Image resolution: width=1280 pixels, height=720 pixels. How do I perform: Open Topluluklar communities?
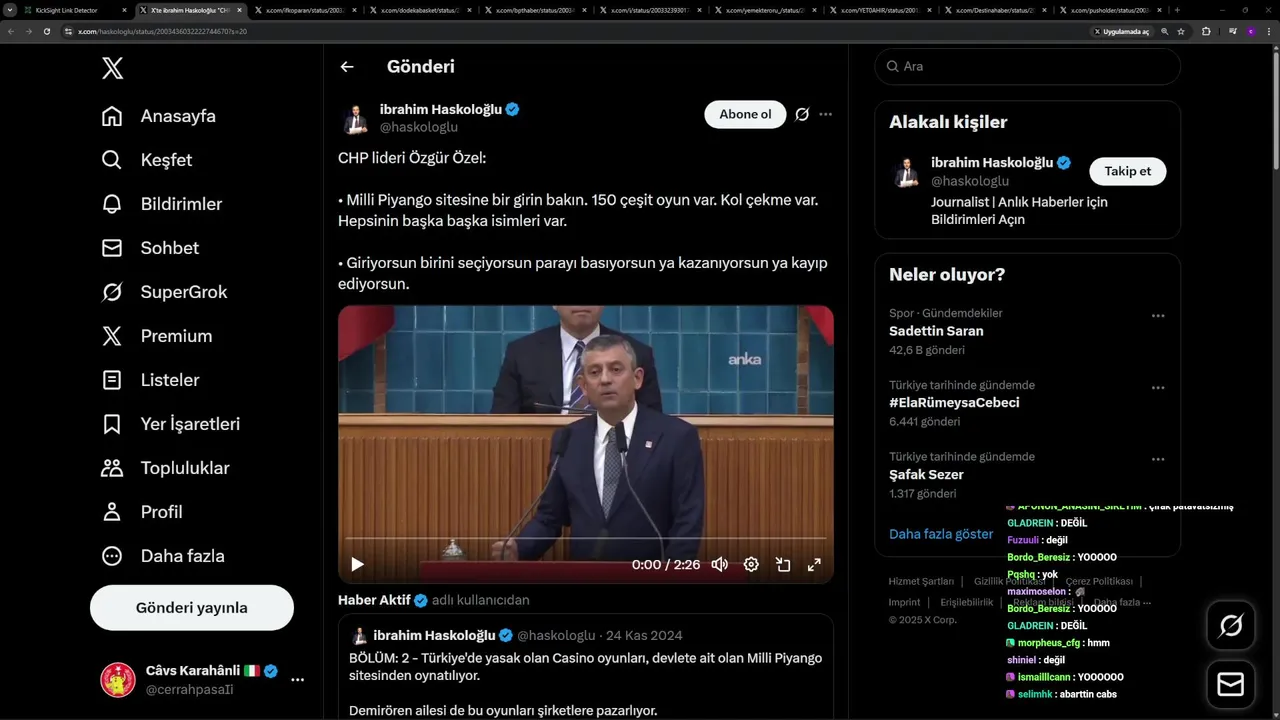click(165, 468)
